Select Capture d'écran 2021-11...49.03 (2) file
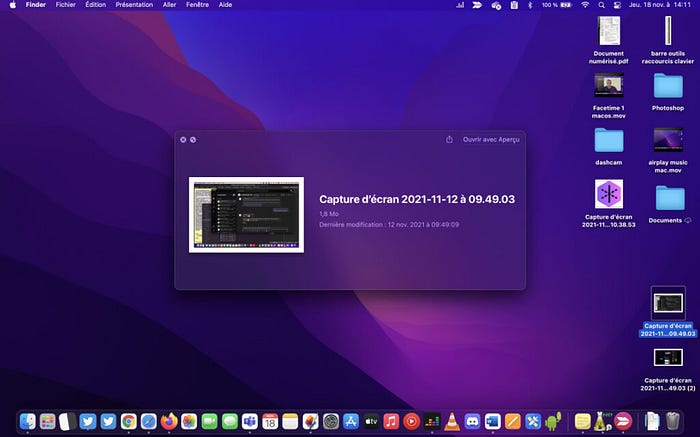 (x=668, y=370)
